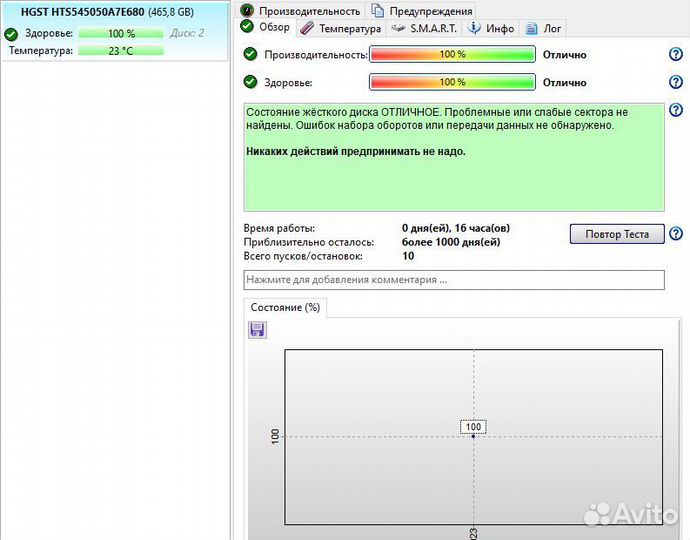Click the green health check icon in disk list
The width and height of the screenshot is (690, 540).
(11, 34)
